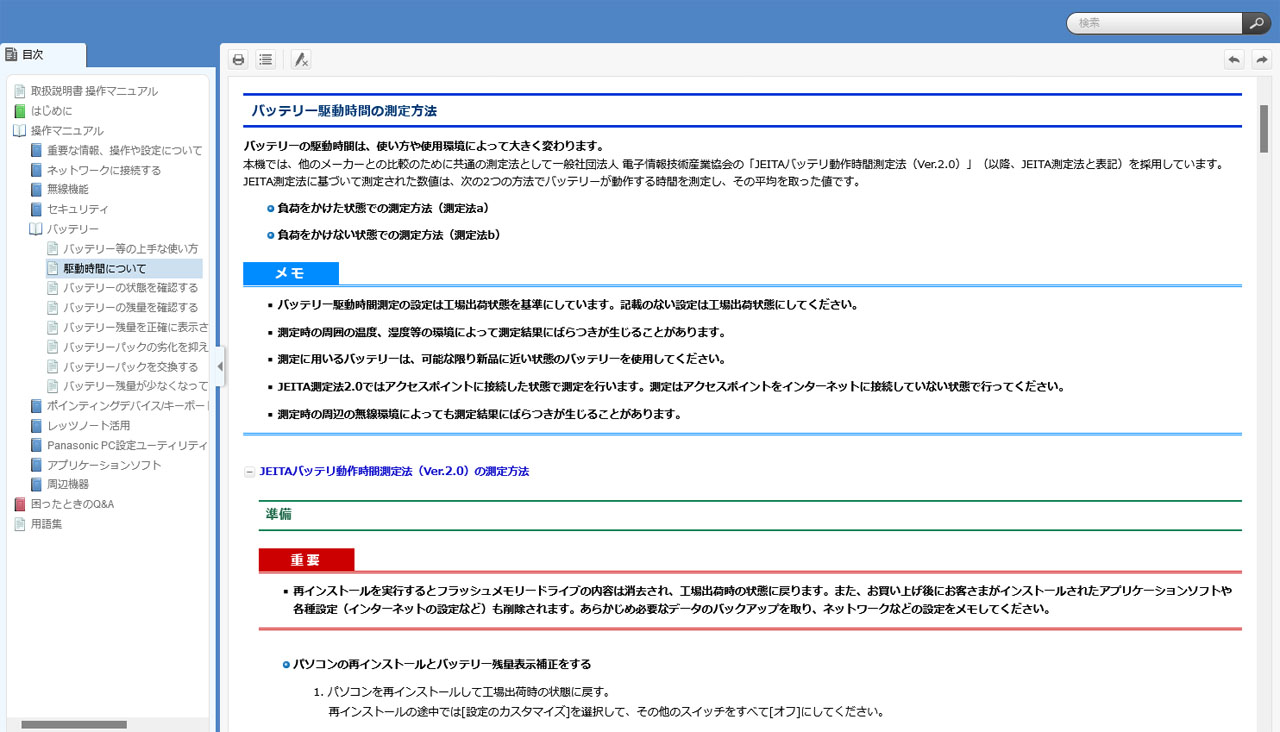Click the print icon in the toolbar

[x=238, y=59]
